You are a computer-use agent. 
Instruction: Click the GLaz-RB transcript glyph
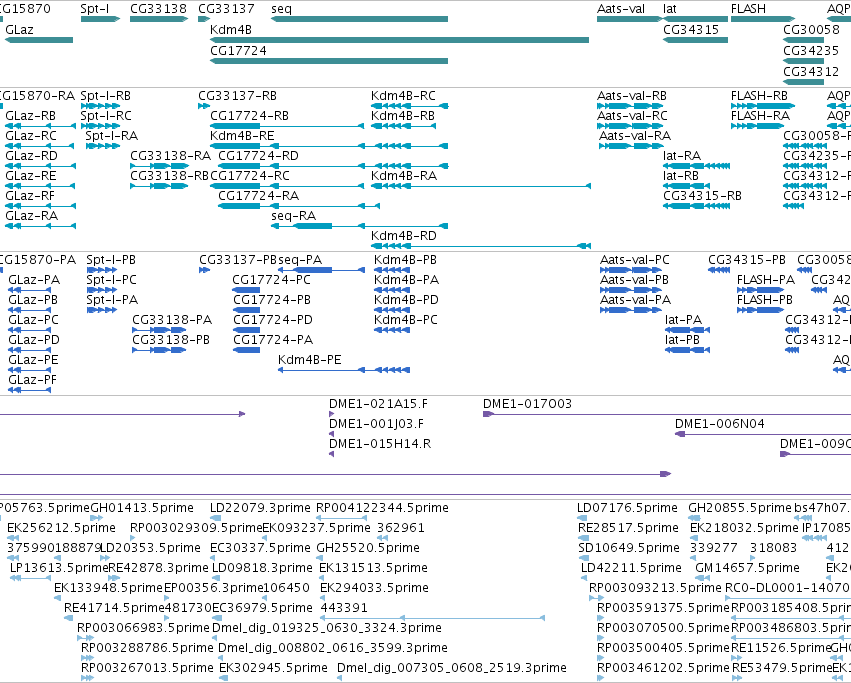pyautogui.click(x=40, y=126)
